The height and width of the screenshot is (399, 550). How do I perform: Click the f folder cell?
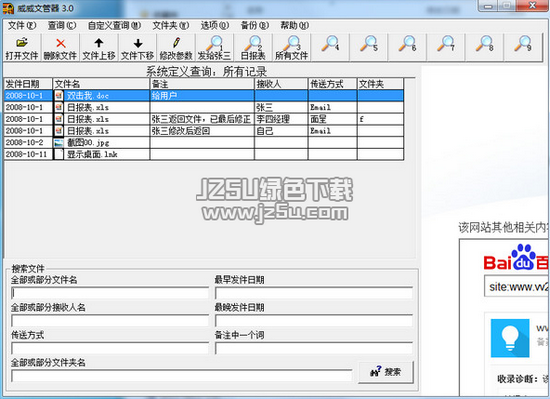pyautogui.click(x=380, y=119)
